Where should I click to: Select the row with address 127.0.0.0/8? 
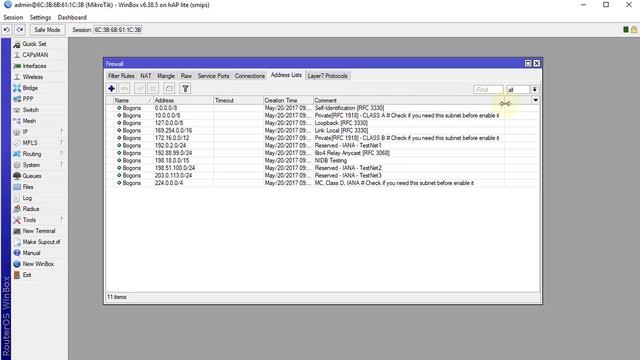click(322, 123)
